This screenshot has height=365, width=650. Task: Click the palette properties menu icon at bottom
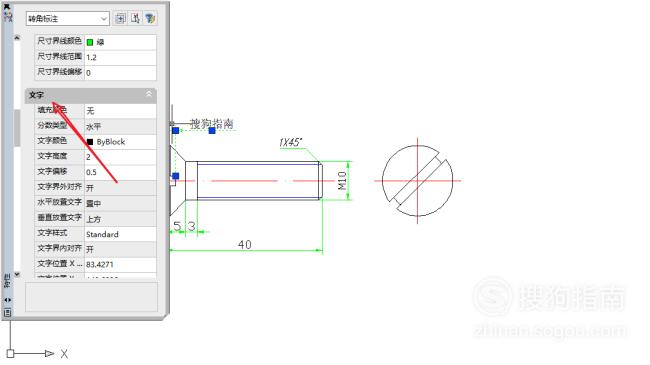(7, 312)
